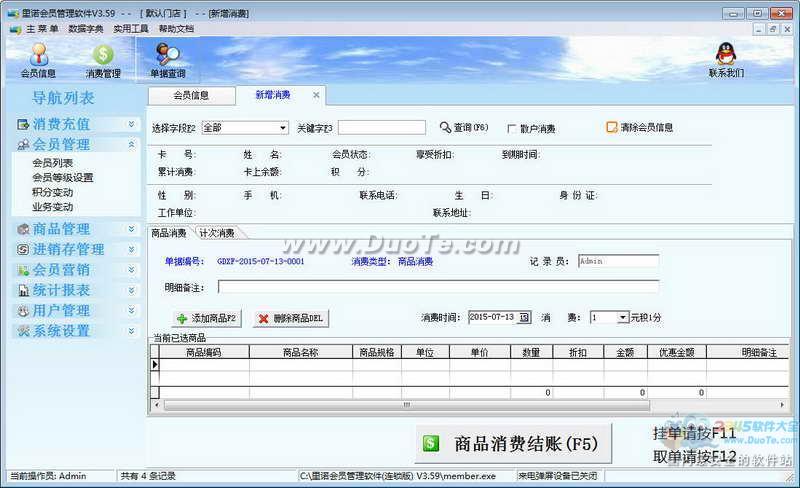
Task: Click the 清除会员信息 icon
Action: pos(611,127)
